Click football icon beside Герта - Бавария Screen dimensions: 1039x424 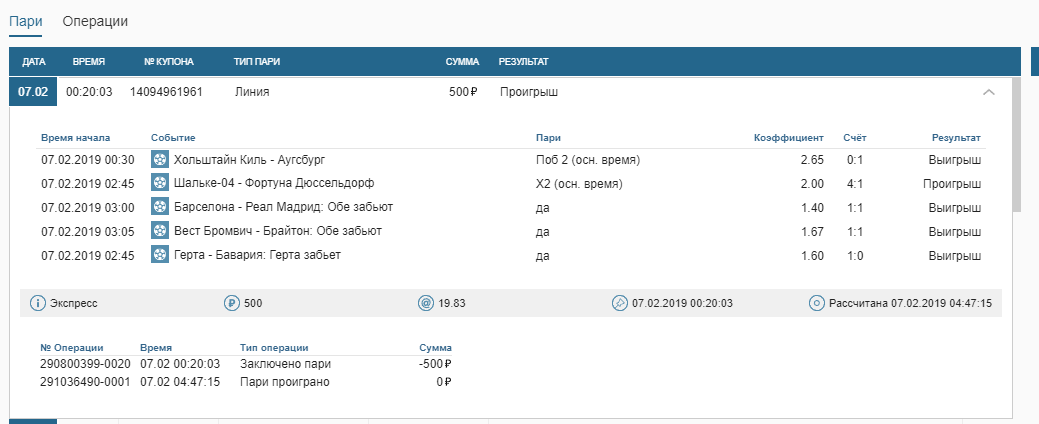click(x=160, y=254)
